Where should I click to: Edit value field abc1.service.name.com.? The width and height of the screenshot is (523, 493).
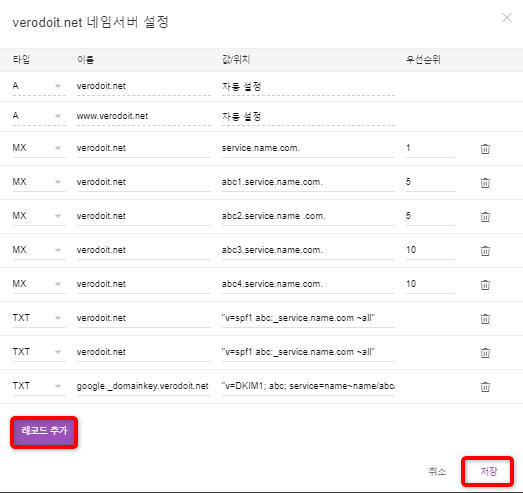[308, 182]
